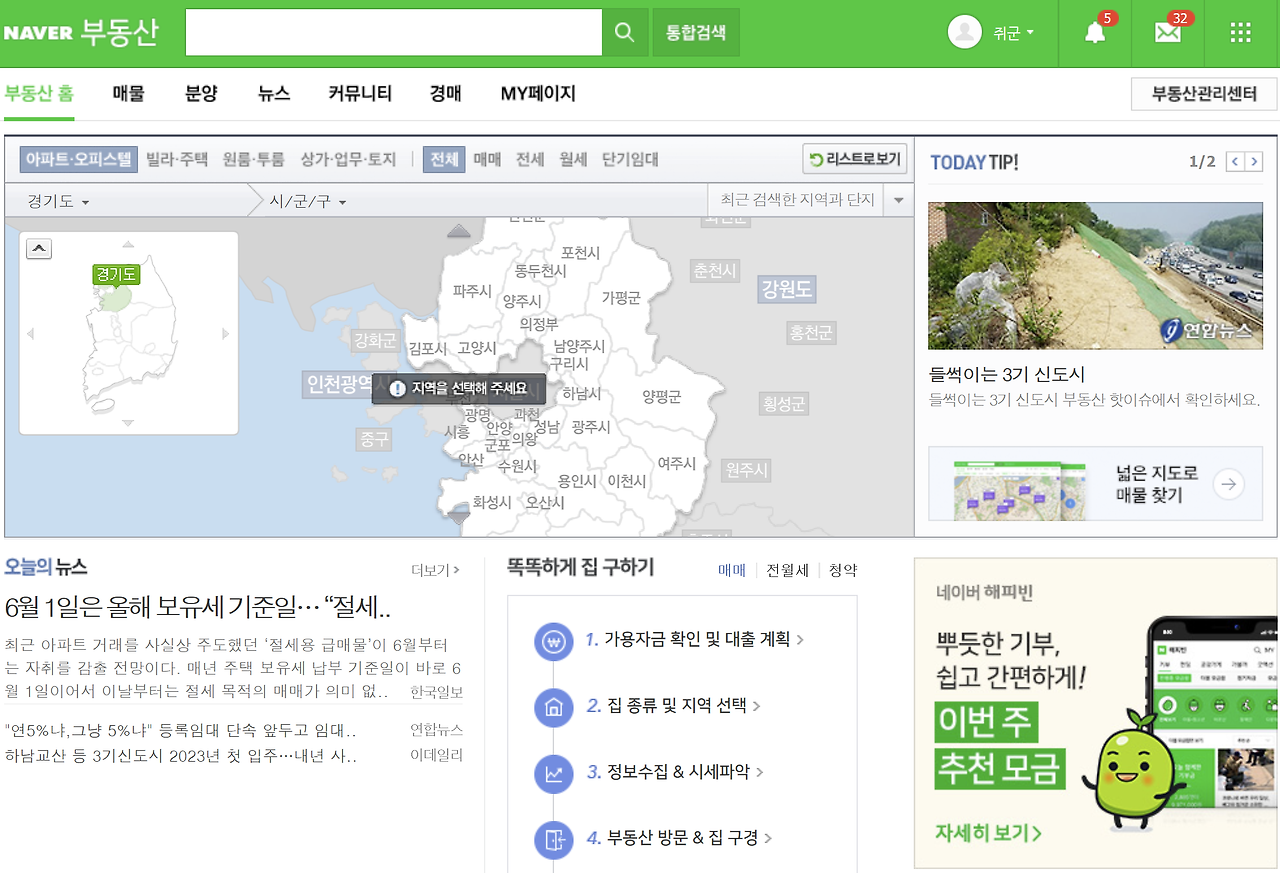Click the 넓은 지도로 매물 찾기 arrow icon
This screenshot has height=873, width=1280.
point(1228,484)
